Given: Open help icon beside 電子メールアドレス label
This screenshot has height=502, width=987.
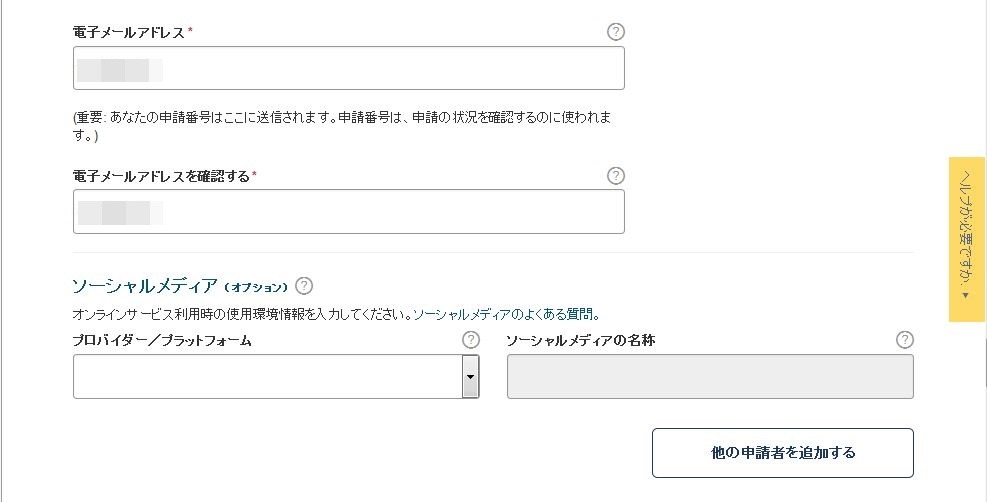Looking at the screenshot, I should (x=616, y=31).
